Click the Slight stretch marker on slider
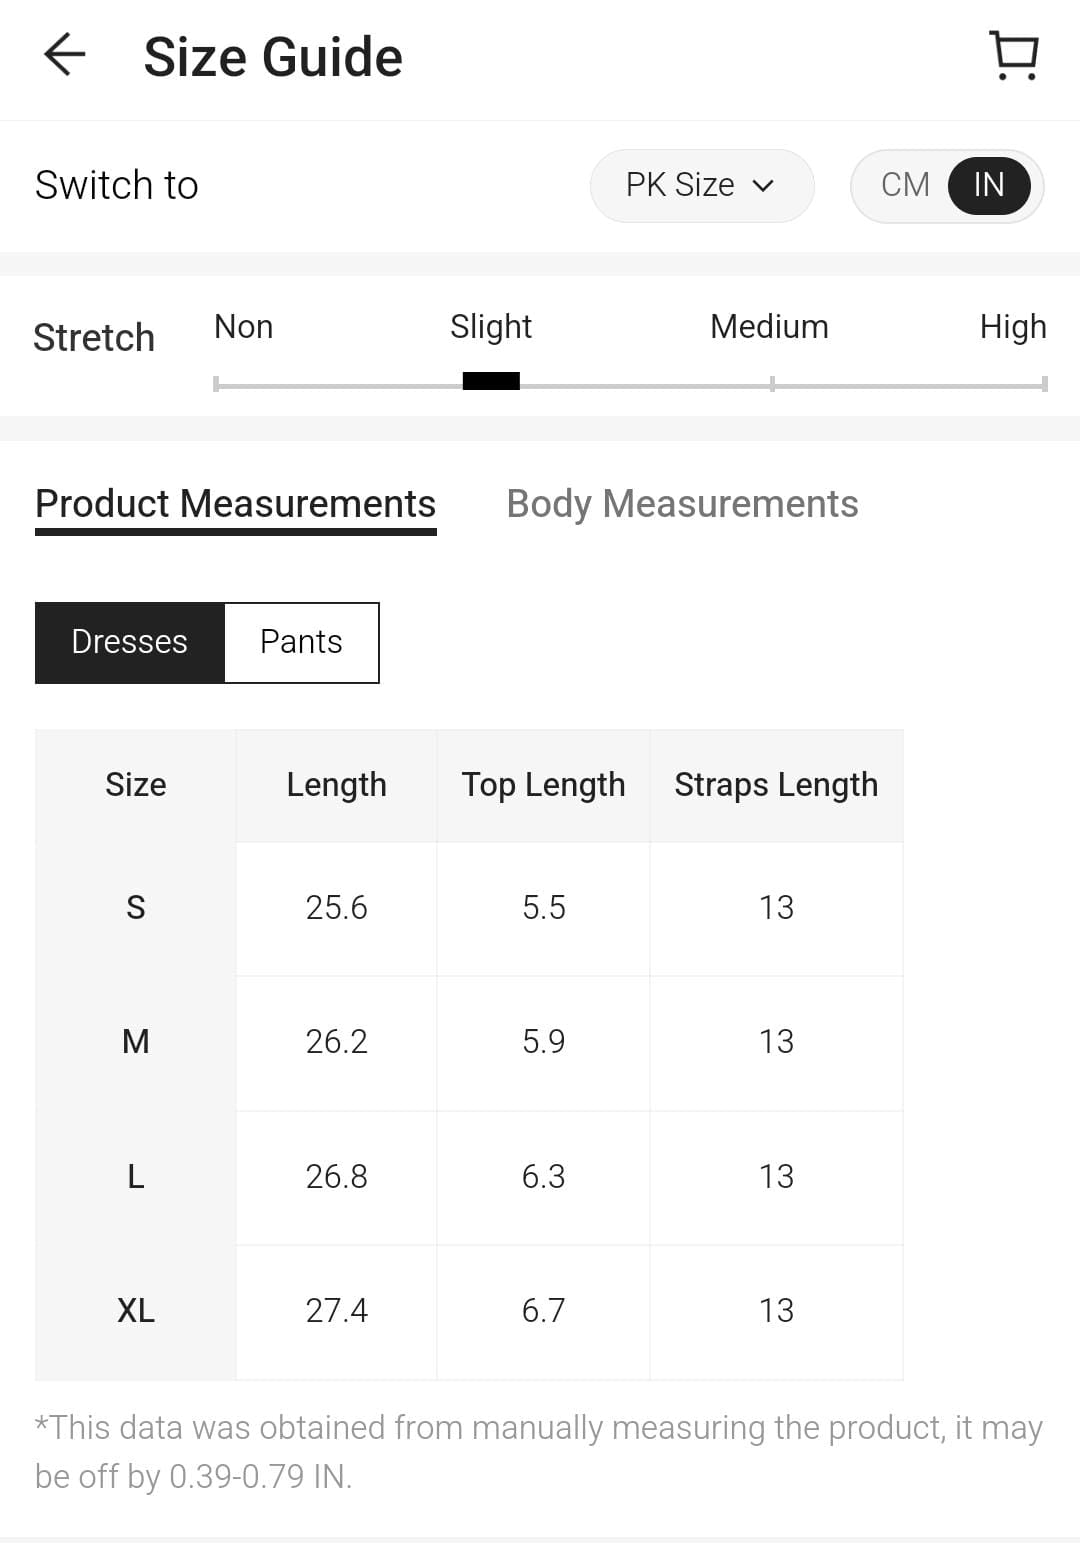Image resolution: width=1080 pixels, height=1543 pixels. 491,381
